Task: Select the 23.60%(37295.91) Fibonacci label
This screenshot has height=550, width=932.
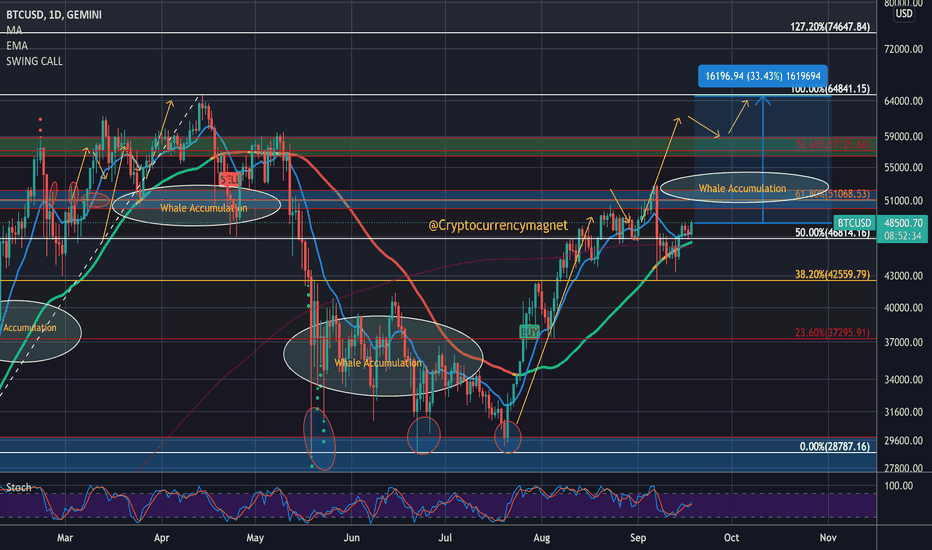Action: 832,332
